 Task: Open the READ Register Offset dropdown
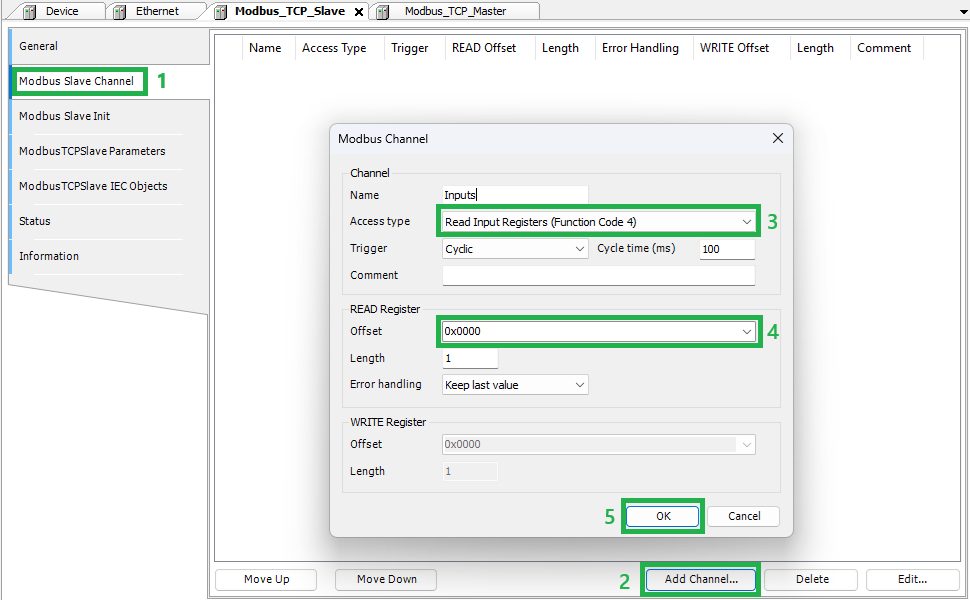click(x=598, y=331)
